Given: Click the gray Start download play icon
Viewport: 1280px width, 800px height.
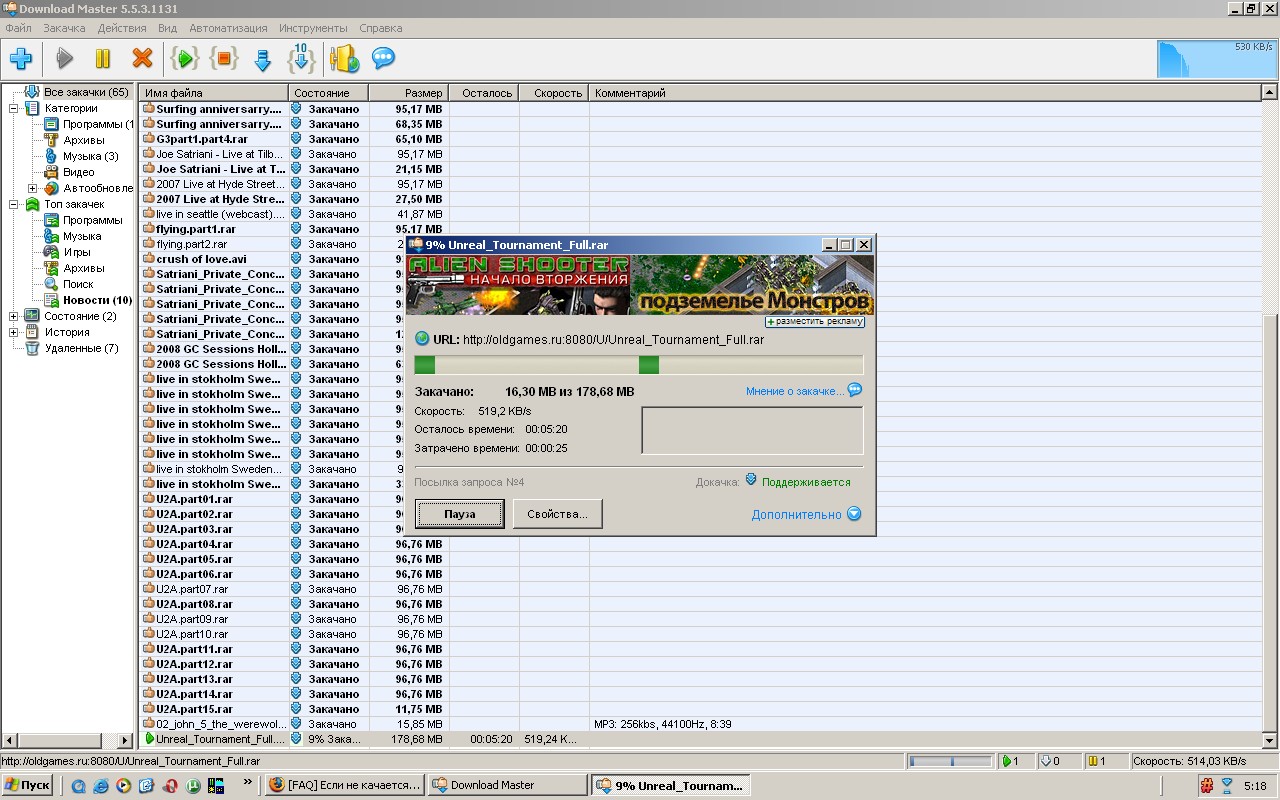Looking at the screenshot, I should click(65, 59).
